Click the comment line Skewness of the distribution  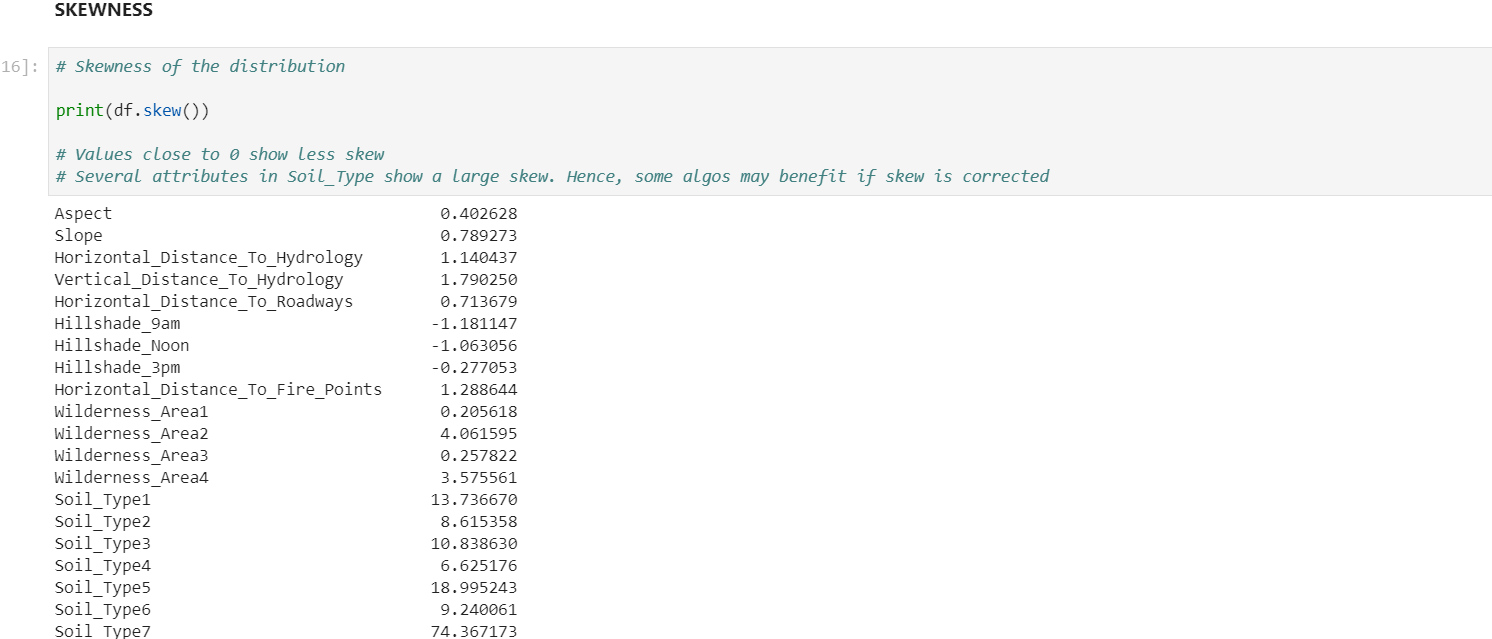[200, 66]
